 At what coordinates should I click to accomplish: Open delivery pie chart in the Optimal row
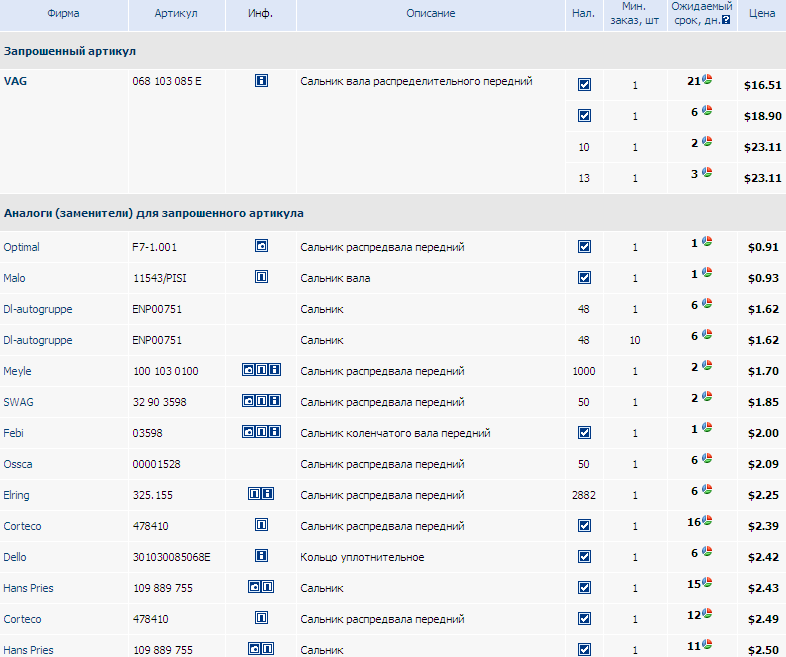[x=707, y=241]
